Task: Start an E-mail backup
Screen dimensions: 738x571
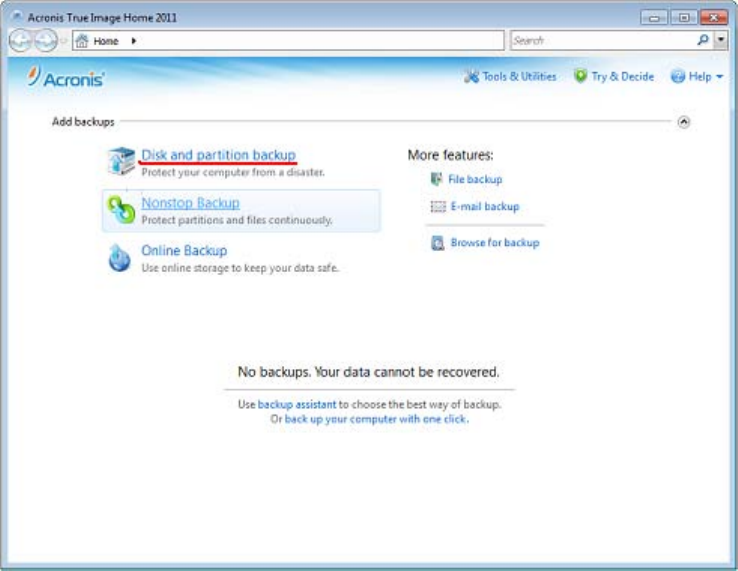Action: tap(485, 206)
